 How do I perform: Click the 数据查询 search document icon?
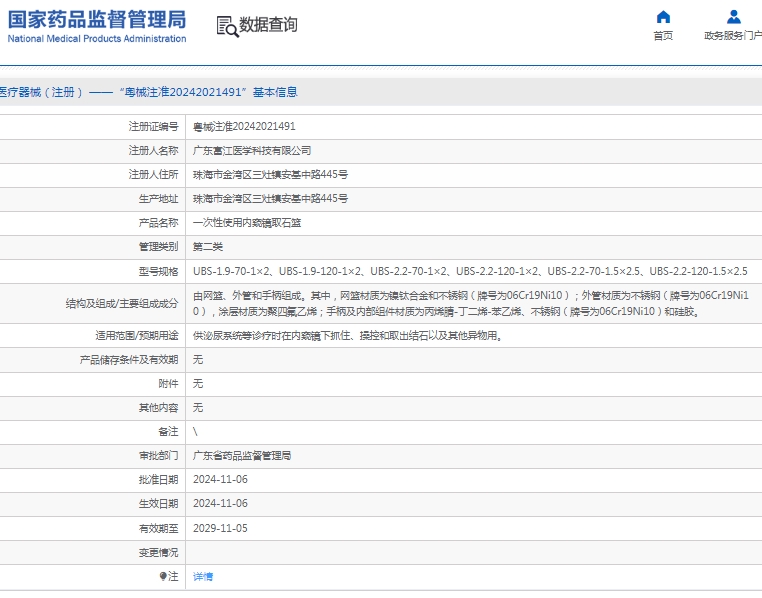coord(227,26)
